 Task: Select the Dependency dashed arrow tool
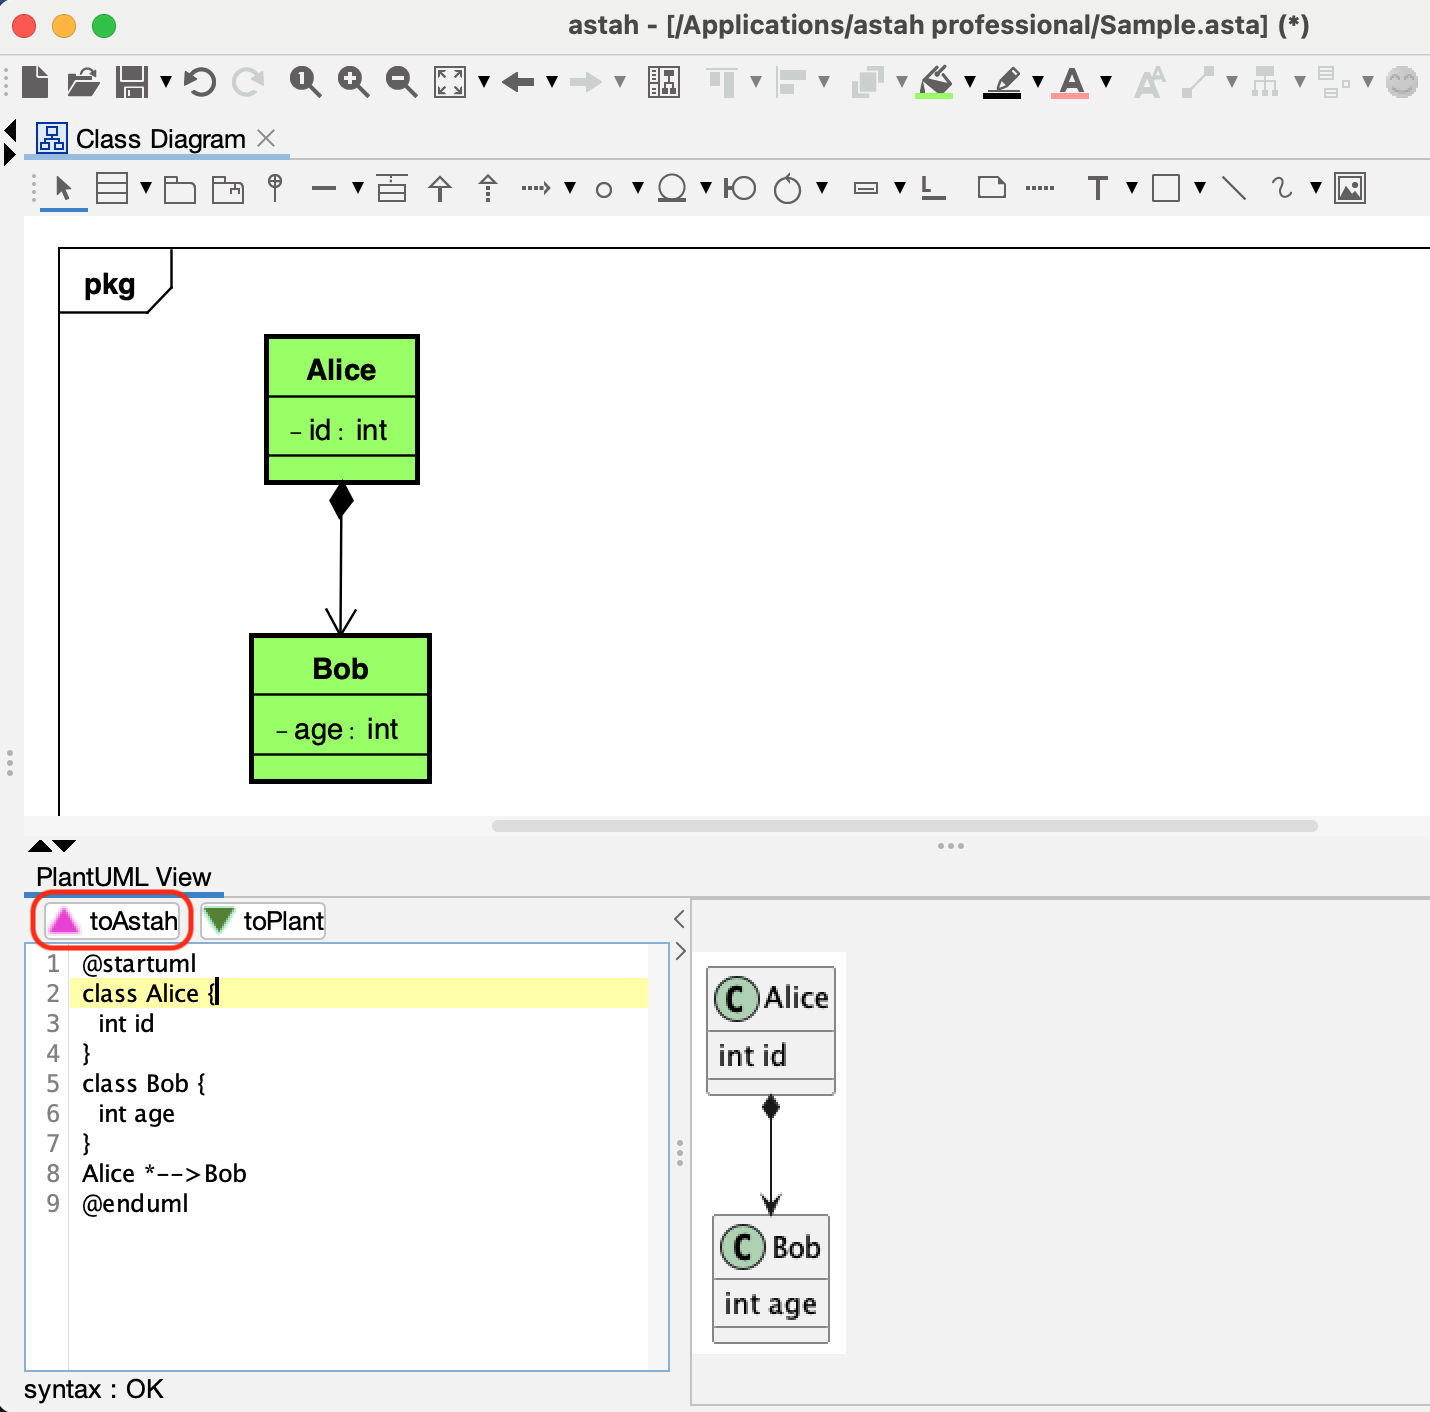point(536,188)
